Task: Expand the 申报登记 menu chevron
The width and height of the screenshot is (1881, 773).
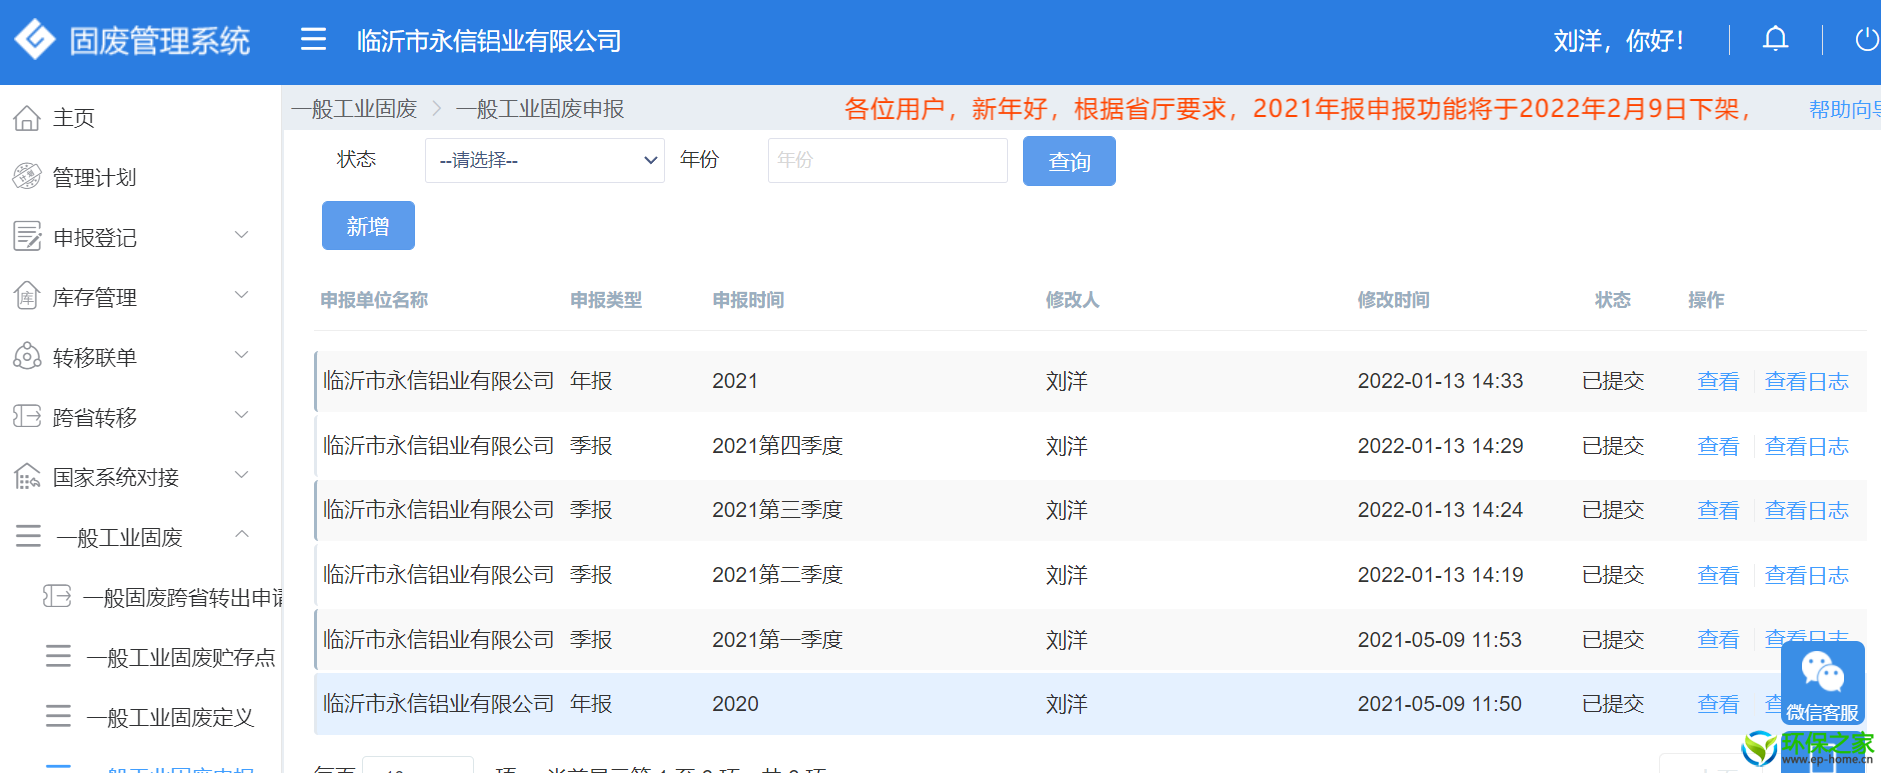Action: 241,235
